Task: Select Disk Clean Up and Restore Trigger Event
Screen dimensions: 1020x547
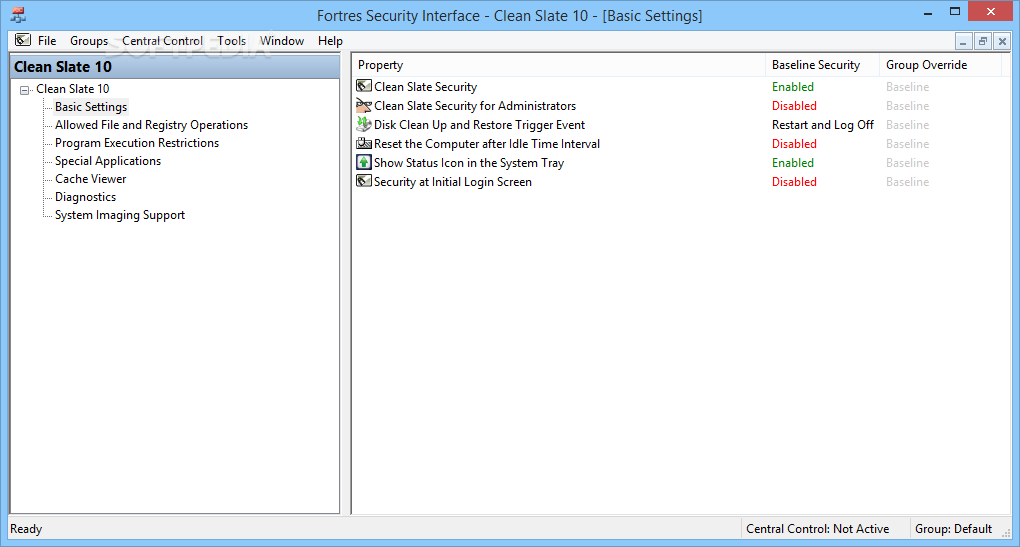Action: tap(479, 125)
